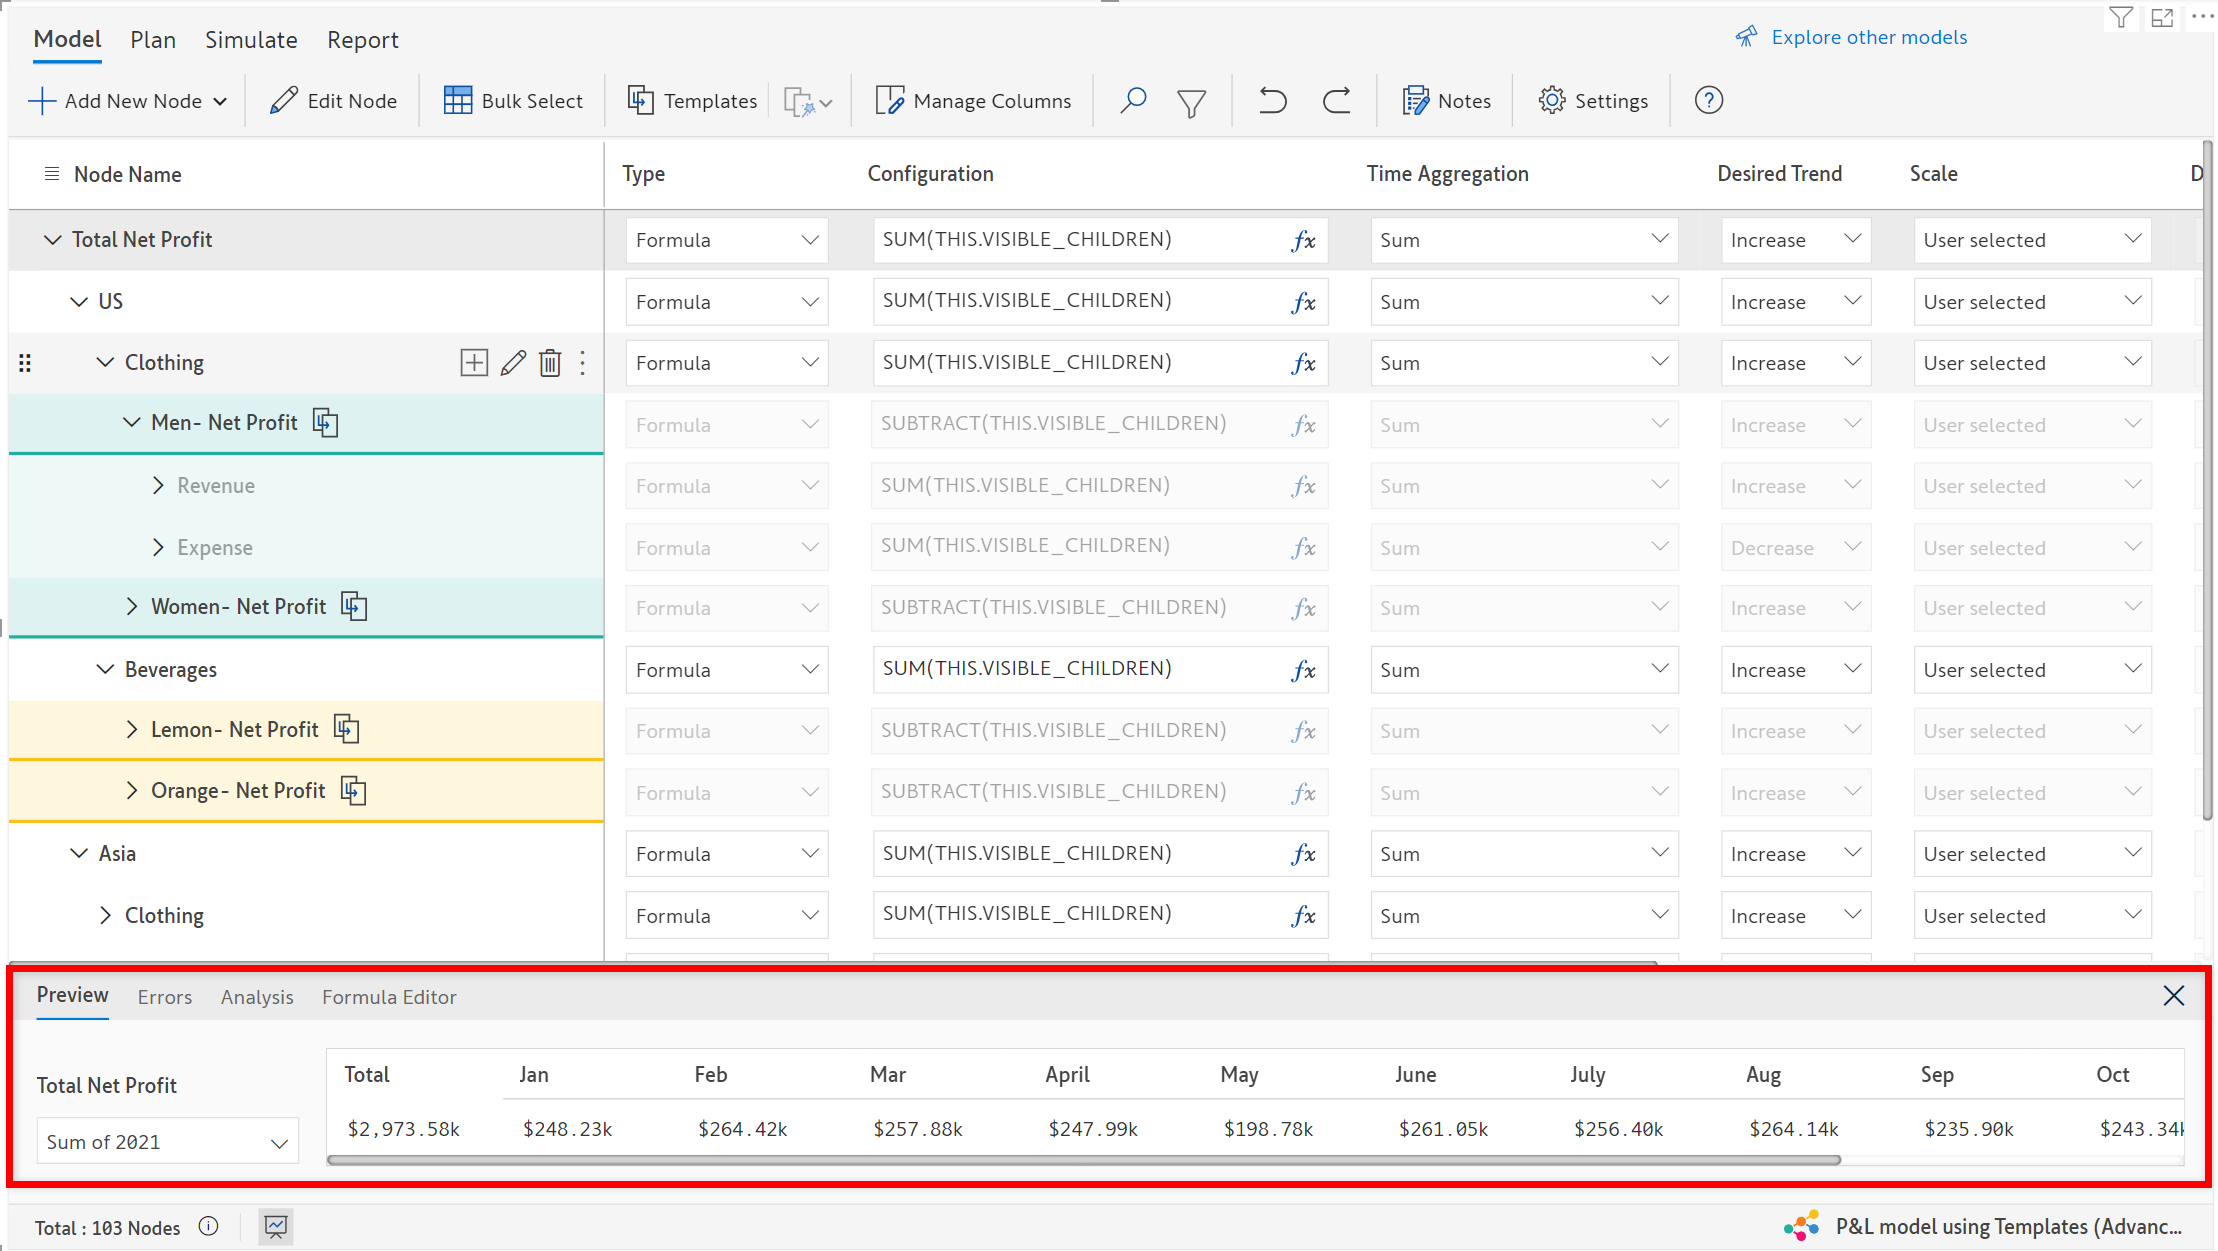This screenshot has width=2218, height=1251.
Task: Collapse the Total Net Profit node
Action: [x=52, y=240]
